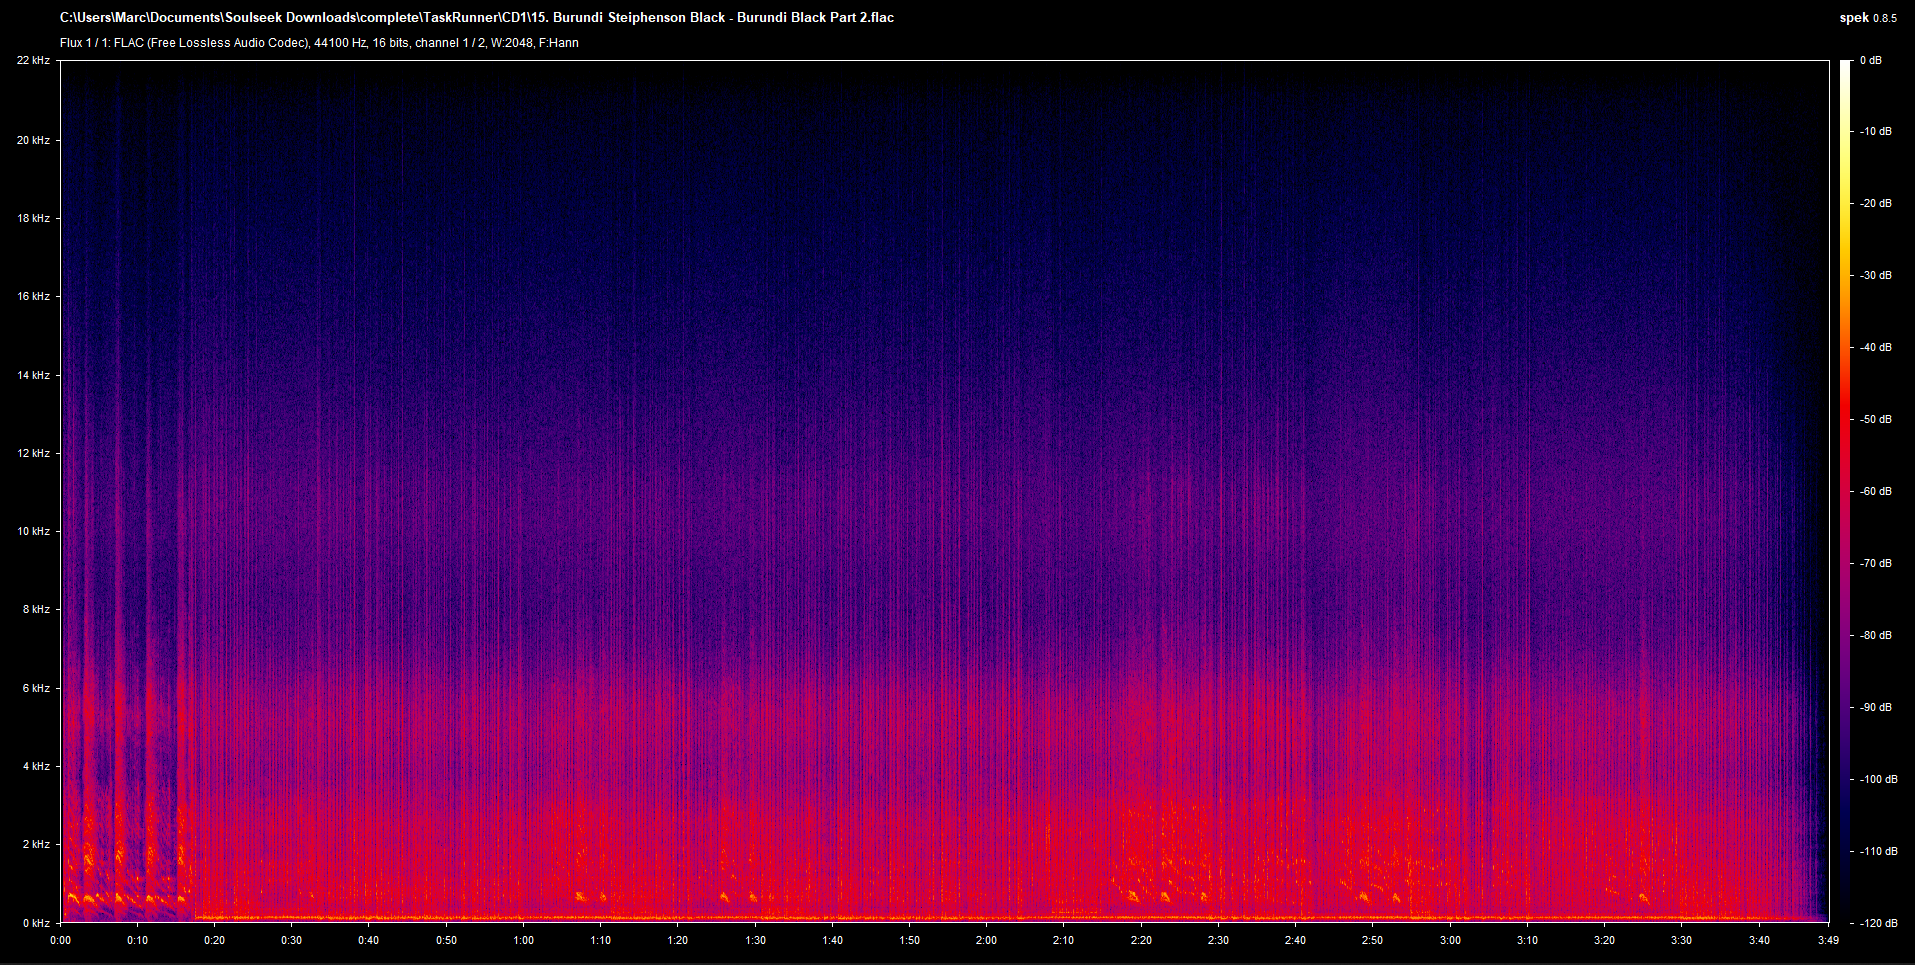1915x965 pixels.
Task: Click the spek 0.8.5 version label
Action: 1867,17
